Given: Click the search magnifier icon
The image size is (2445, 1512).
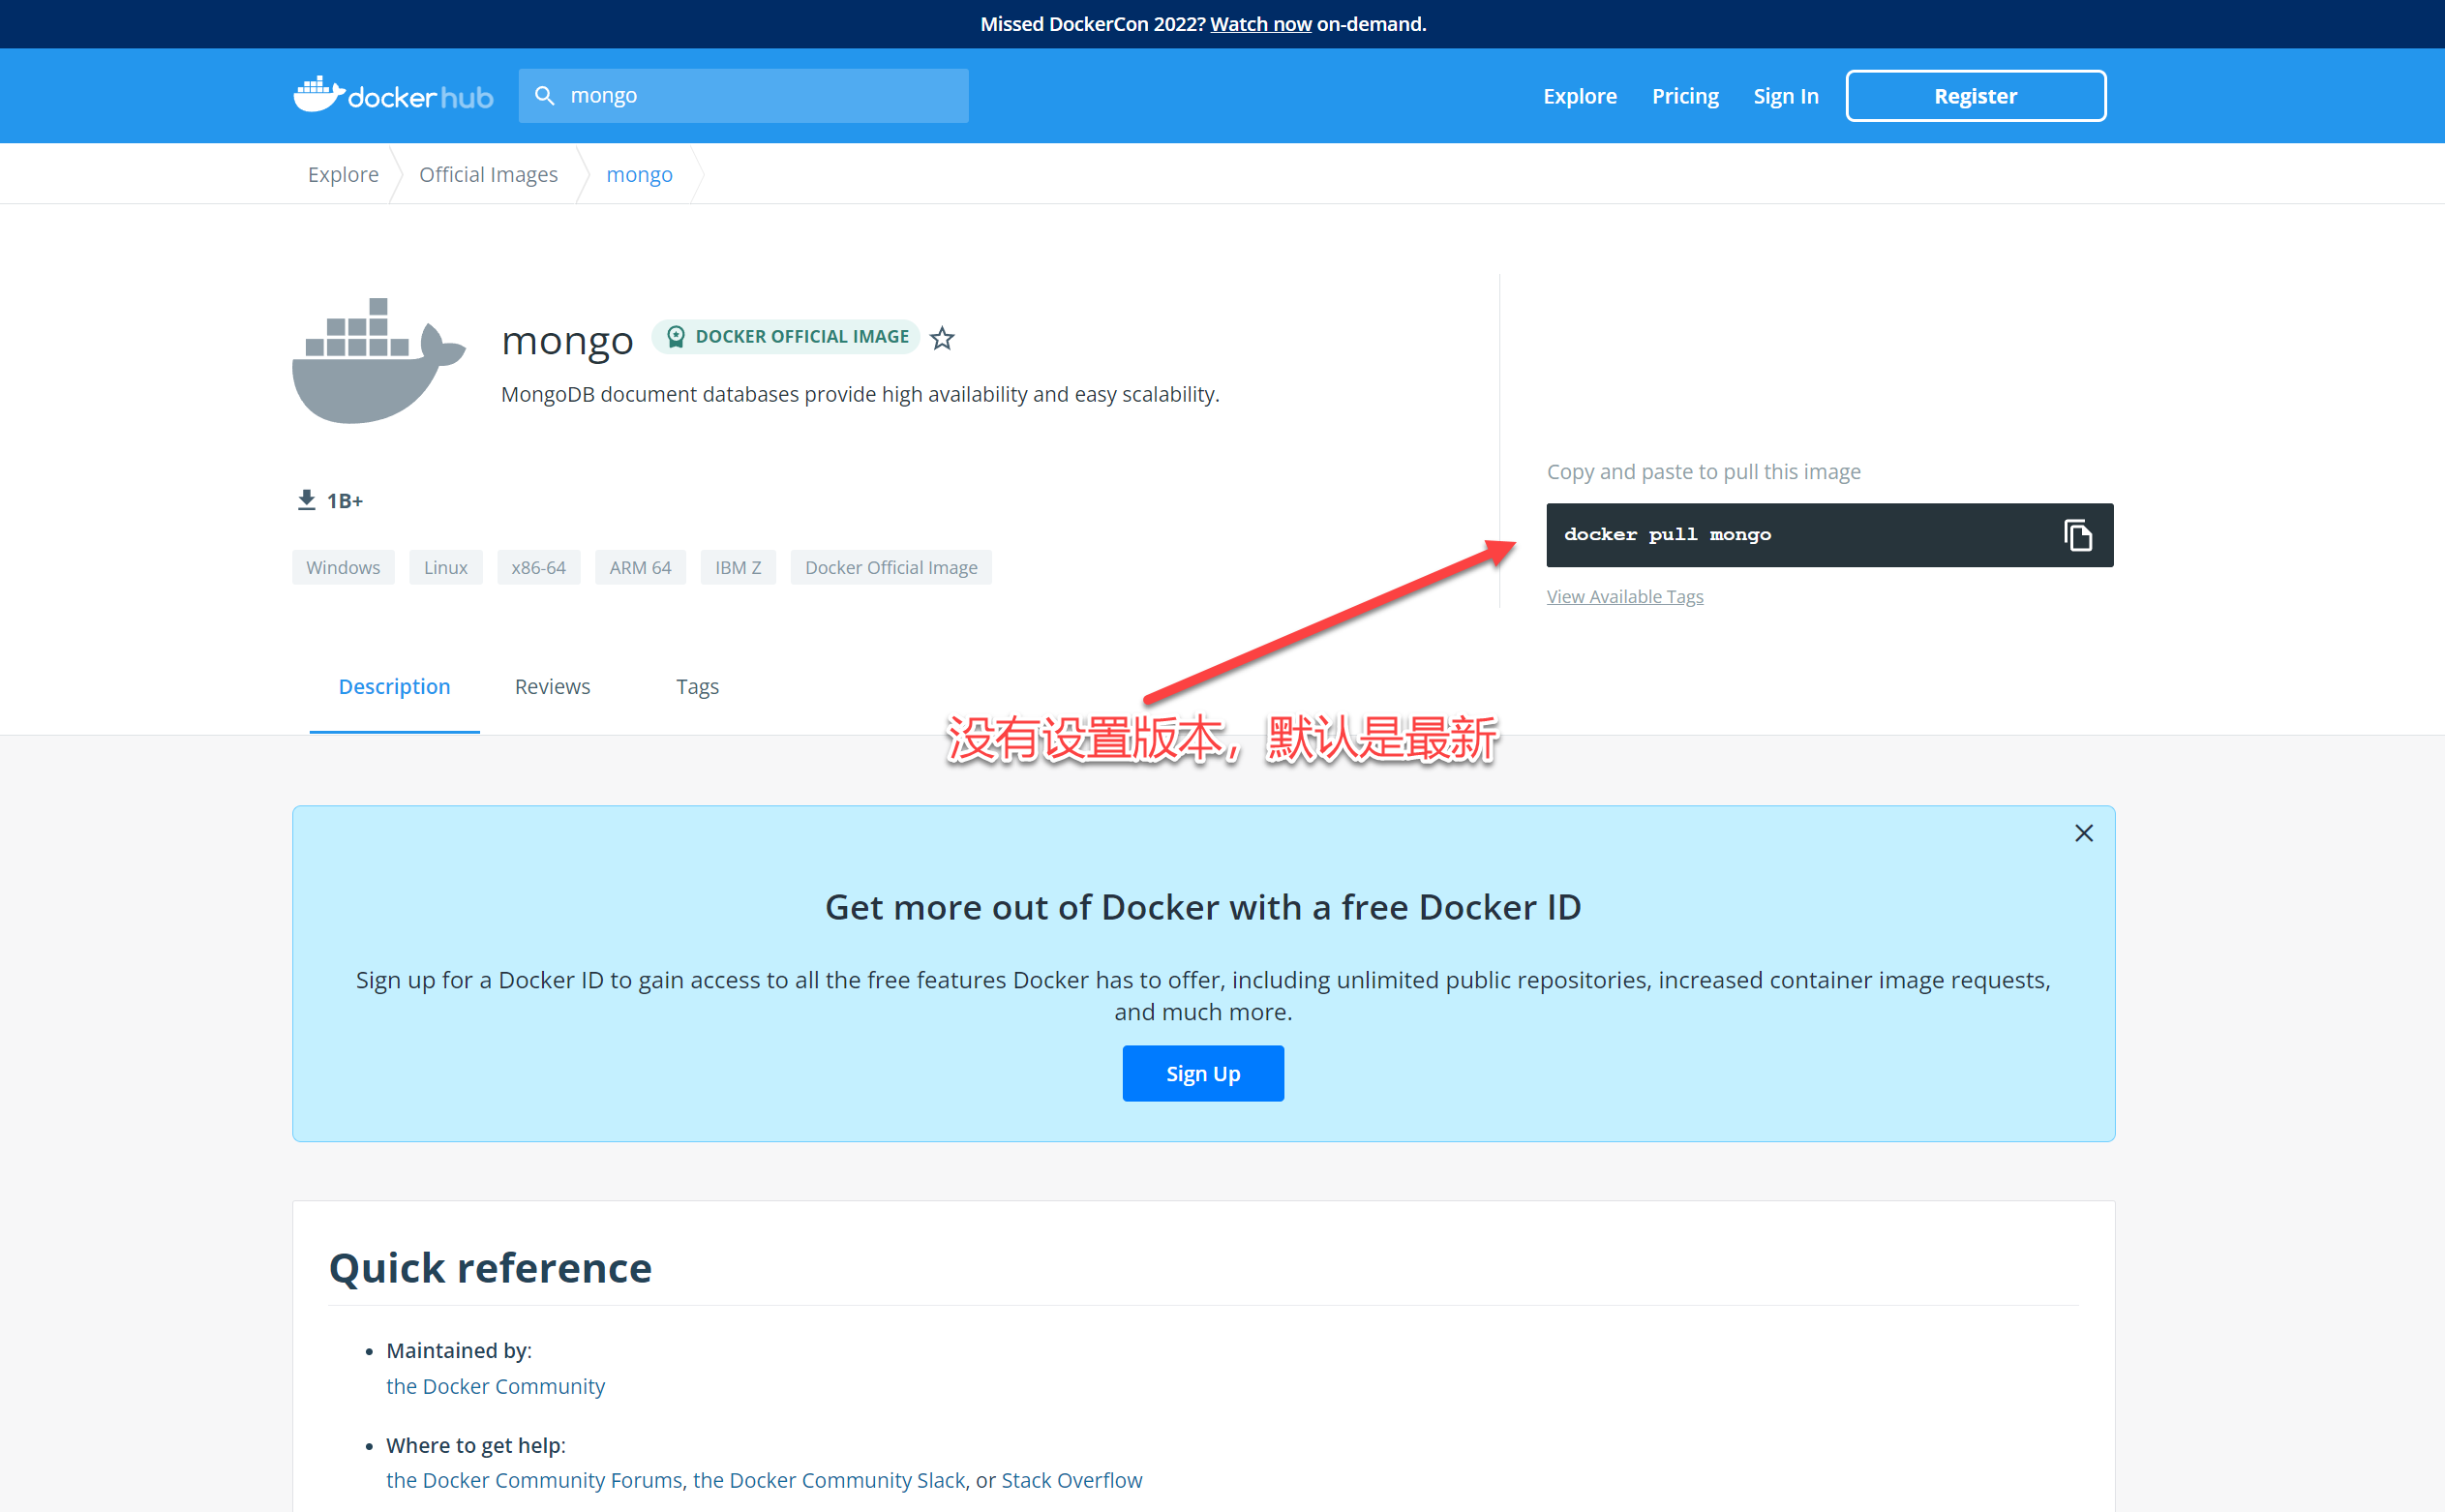Looking at the screenshot, I should pyautogui.click(x=544, y=96).
